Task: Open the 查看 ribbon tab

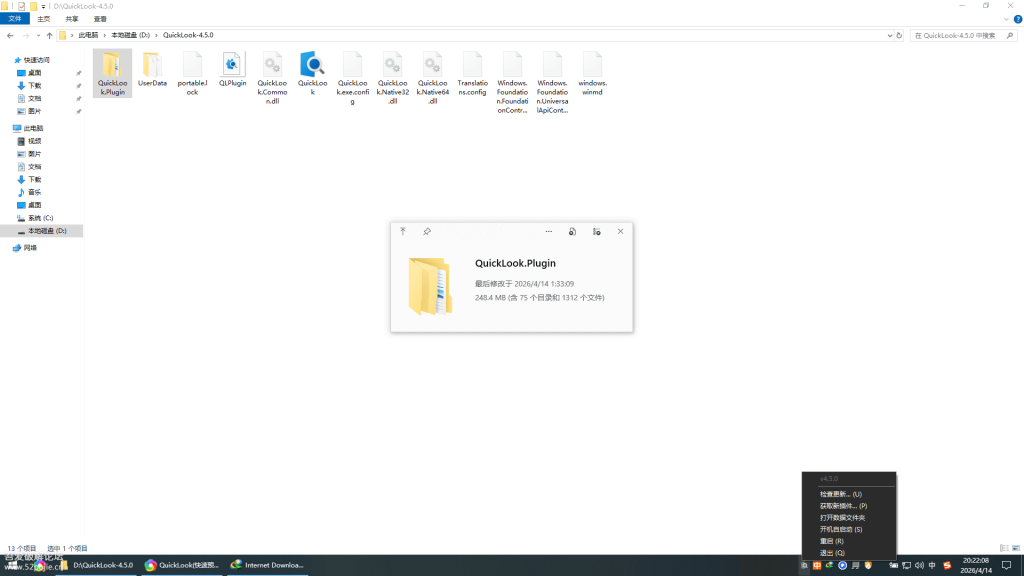Action: click(x=100, y=19)
